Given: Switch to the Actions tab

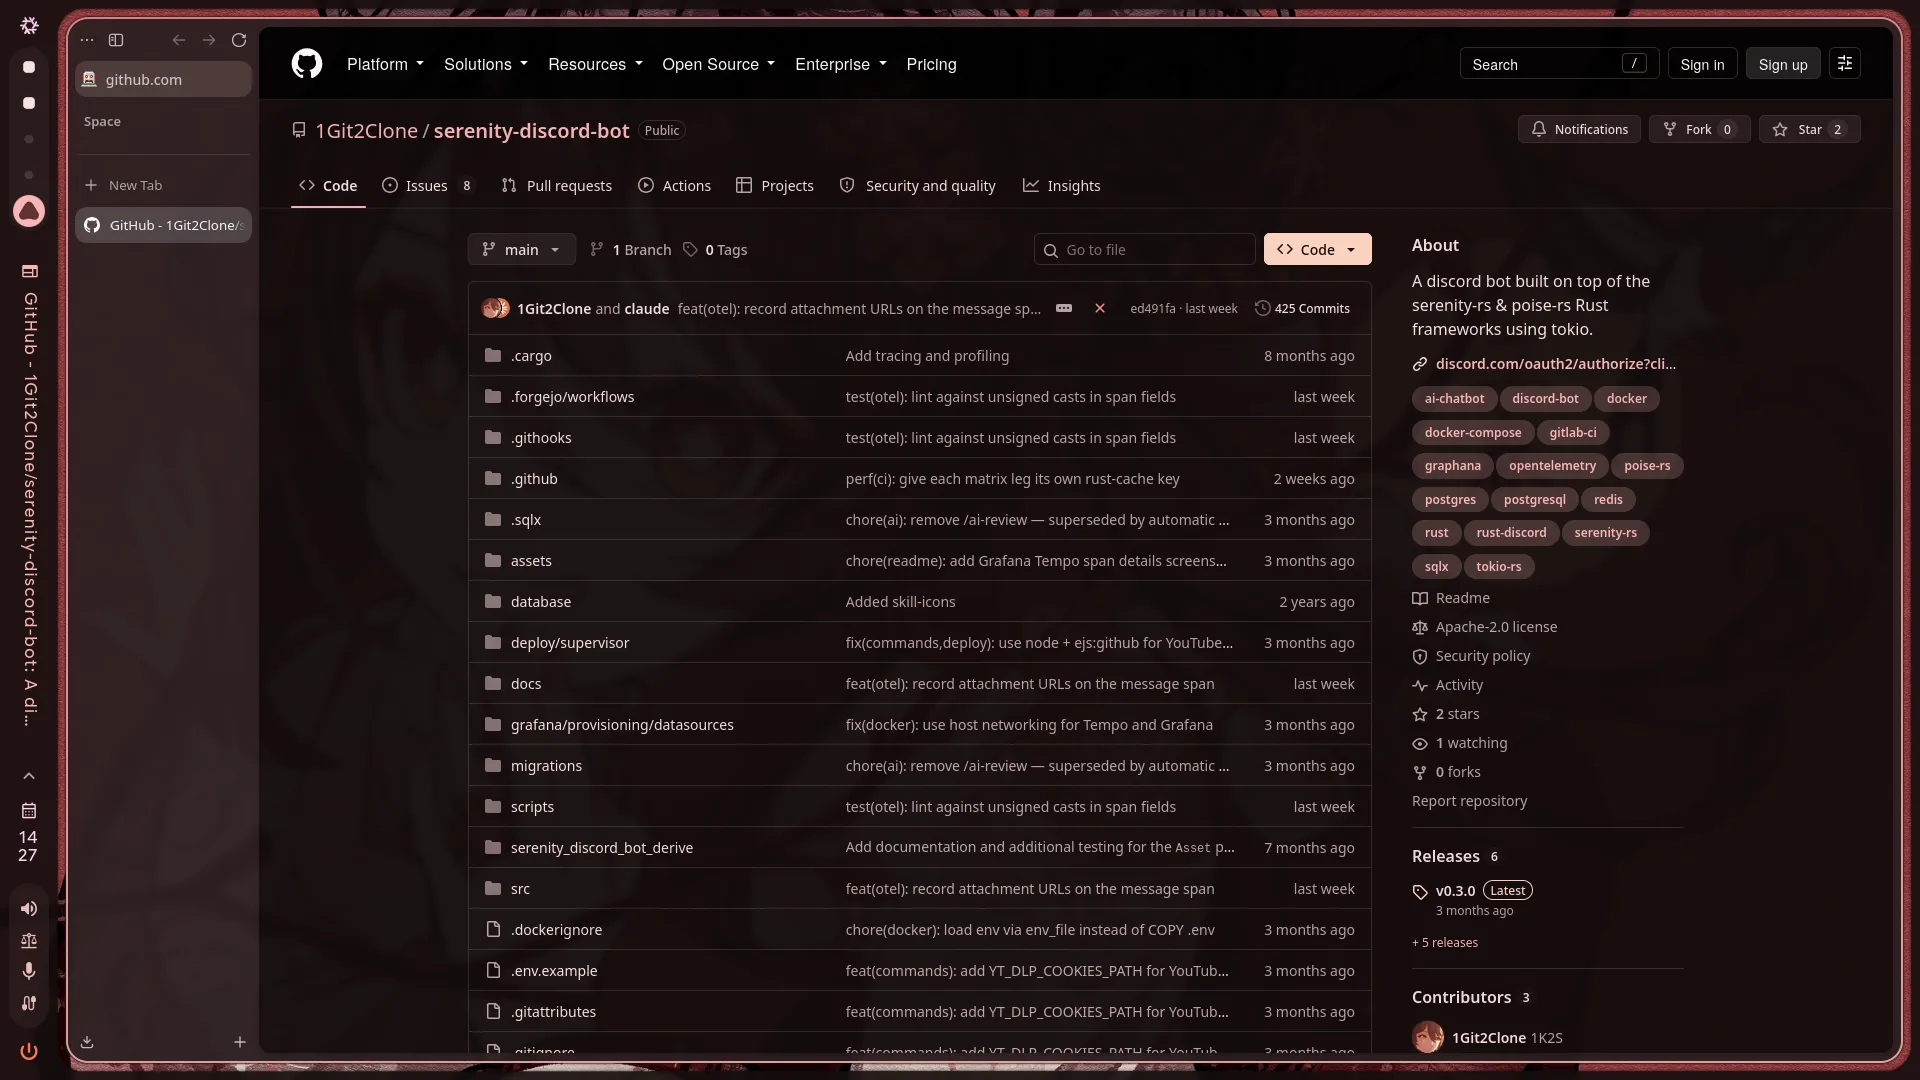Looking at the screenshot, I should pos(675,186).
